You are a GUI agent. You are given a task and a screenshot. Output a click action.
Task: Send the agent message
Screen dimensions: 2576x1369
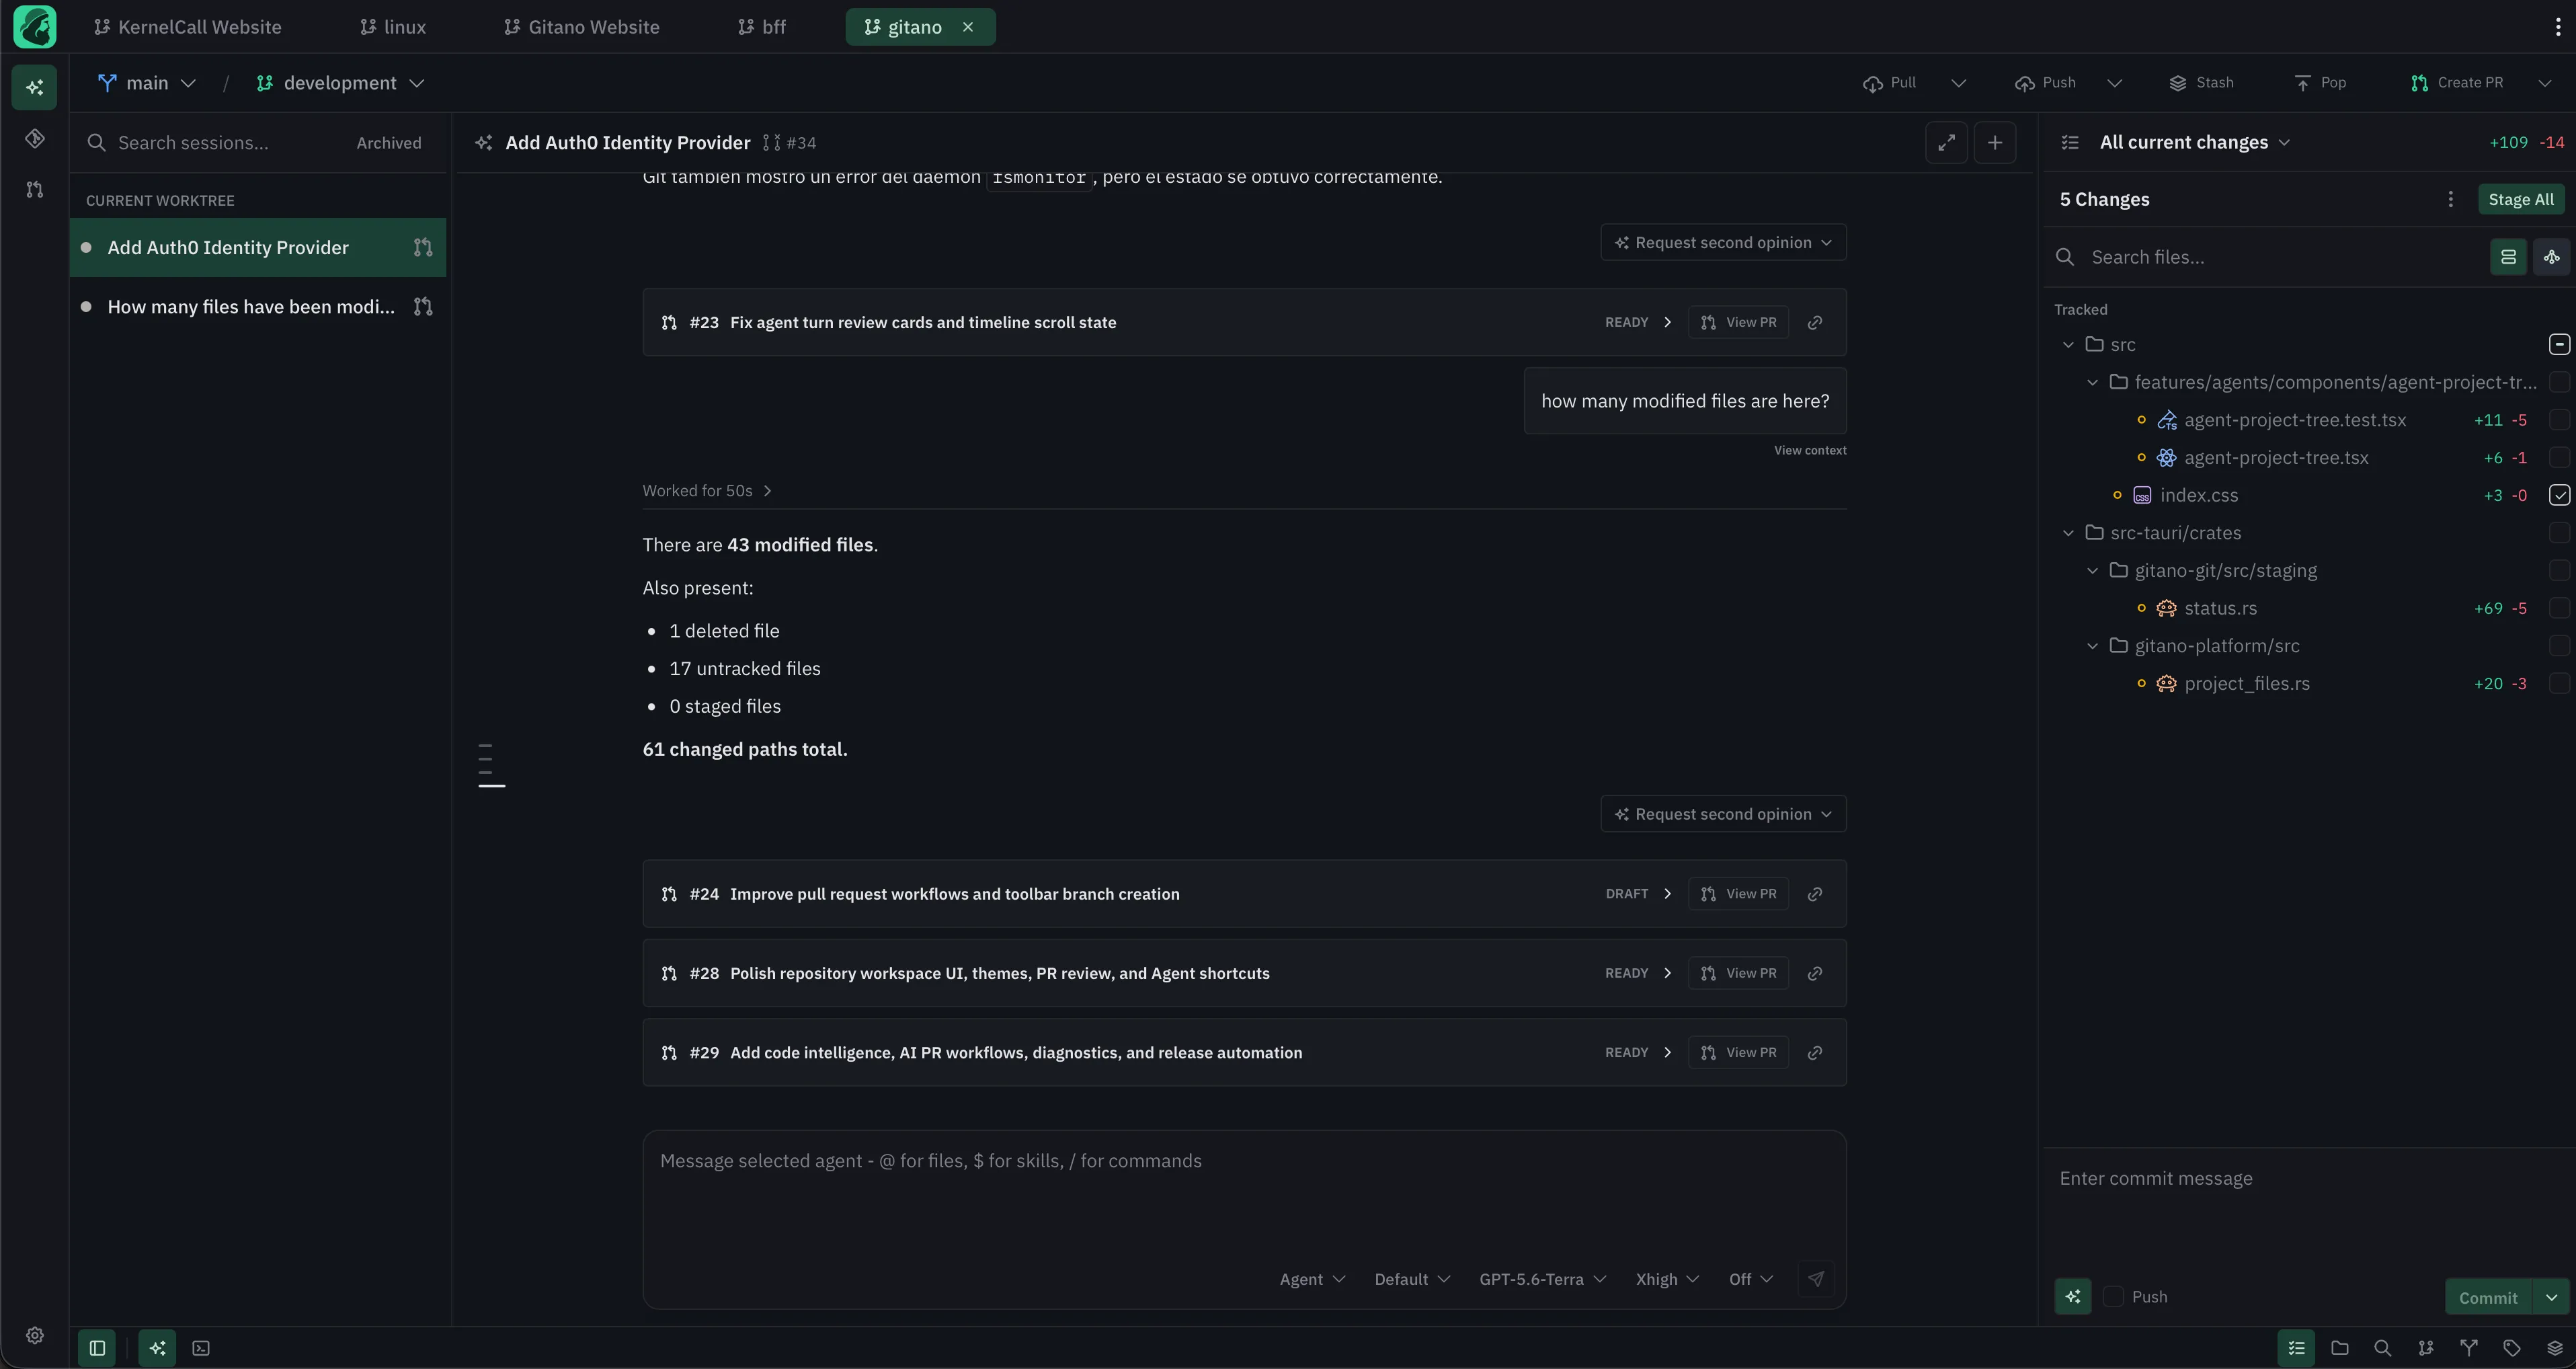point(1816,1278)
